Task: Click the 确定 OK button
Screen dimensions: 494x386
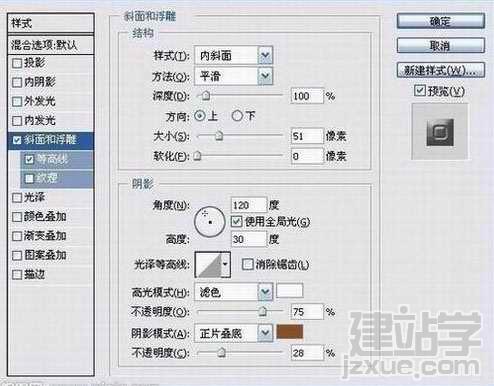Action: click(x=440, y=22)
